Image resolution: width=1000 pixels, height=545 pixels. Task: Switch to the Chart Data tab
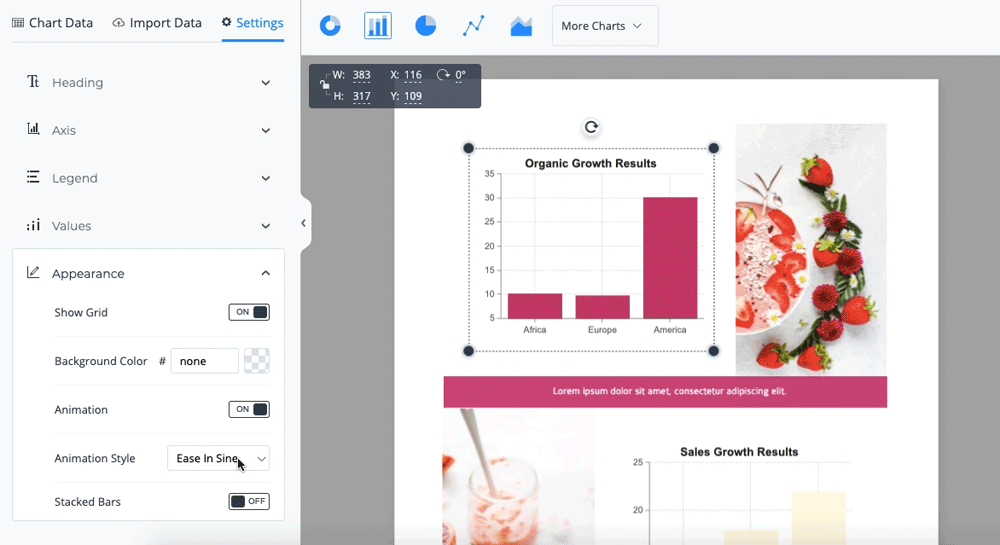tap(52, 23)
